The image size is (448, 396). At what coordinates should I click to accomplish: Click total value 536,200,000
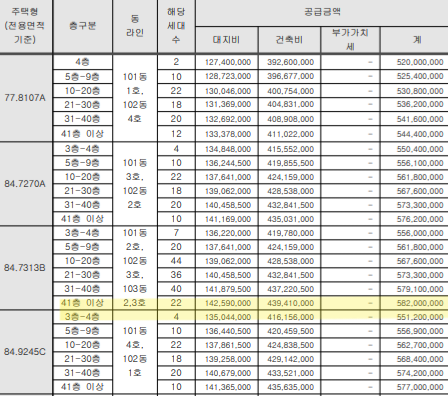tap(420, 104)
